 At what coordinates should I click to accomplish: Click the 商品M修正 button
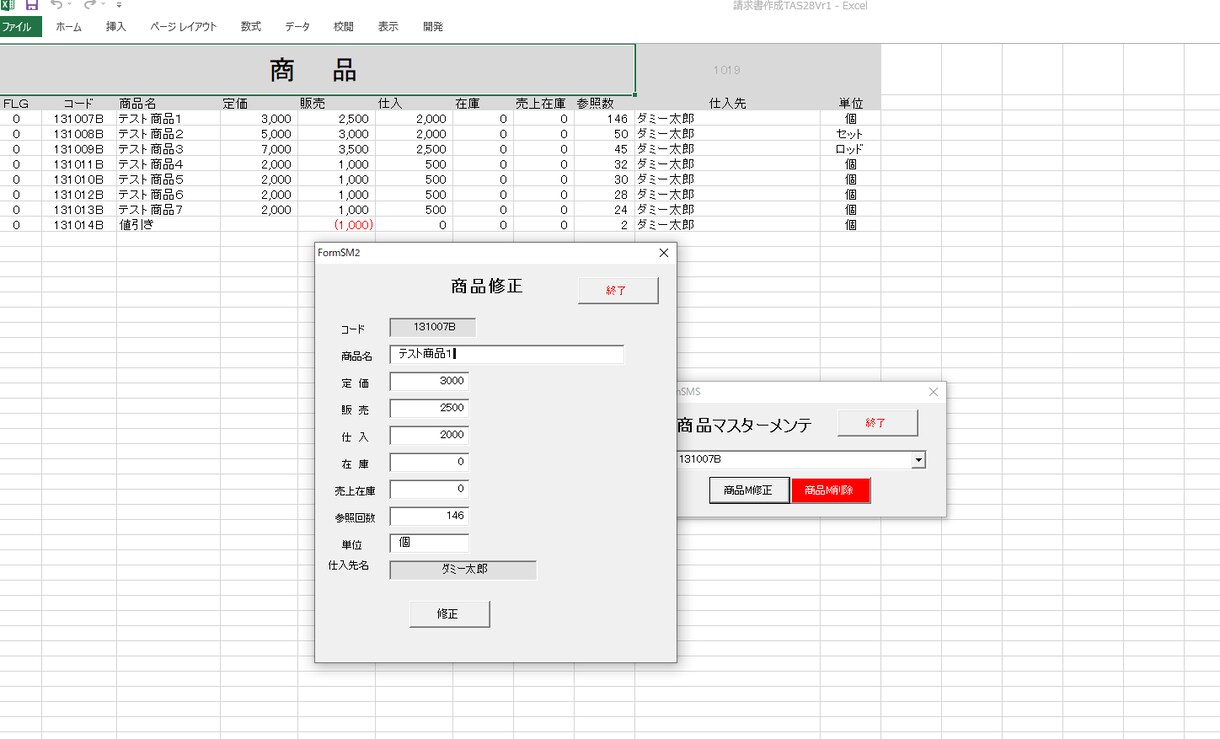[x=749, y=490]
